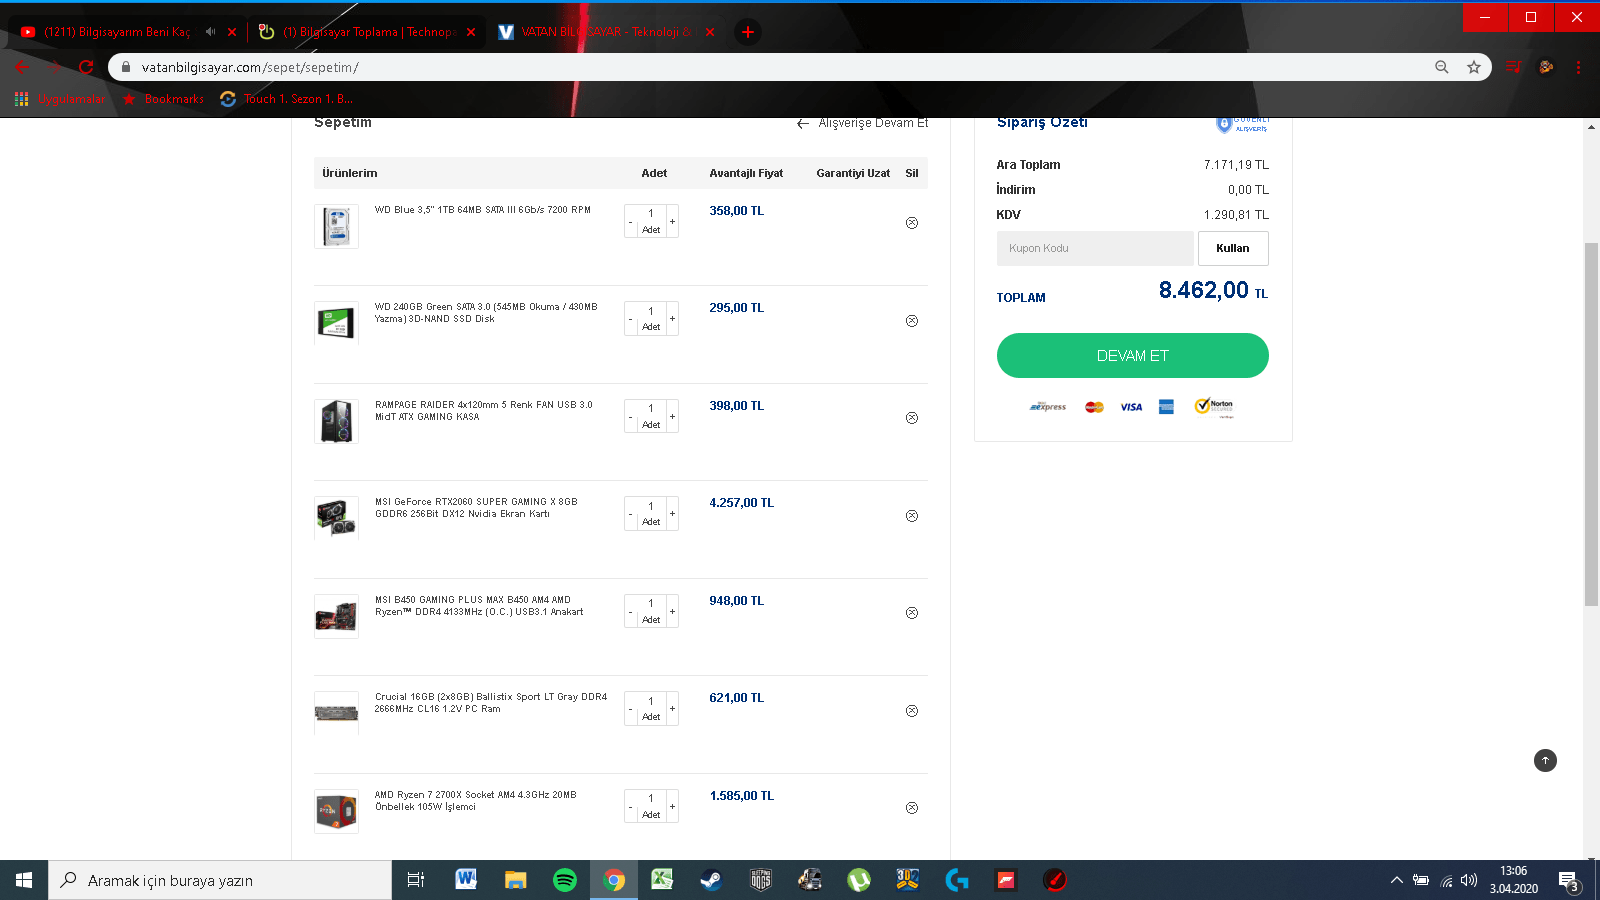Decrease quantity of WD Blue 1TB drive
This screenshot has height=900, width=1600.
coord(630,221)
